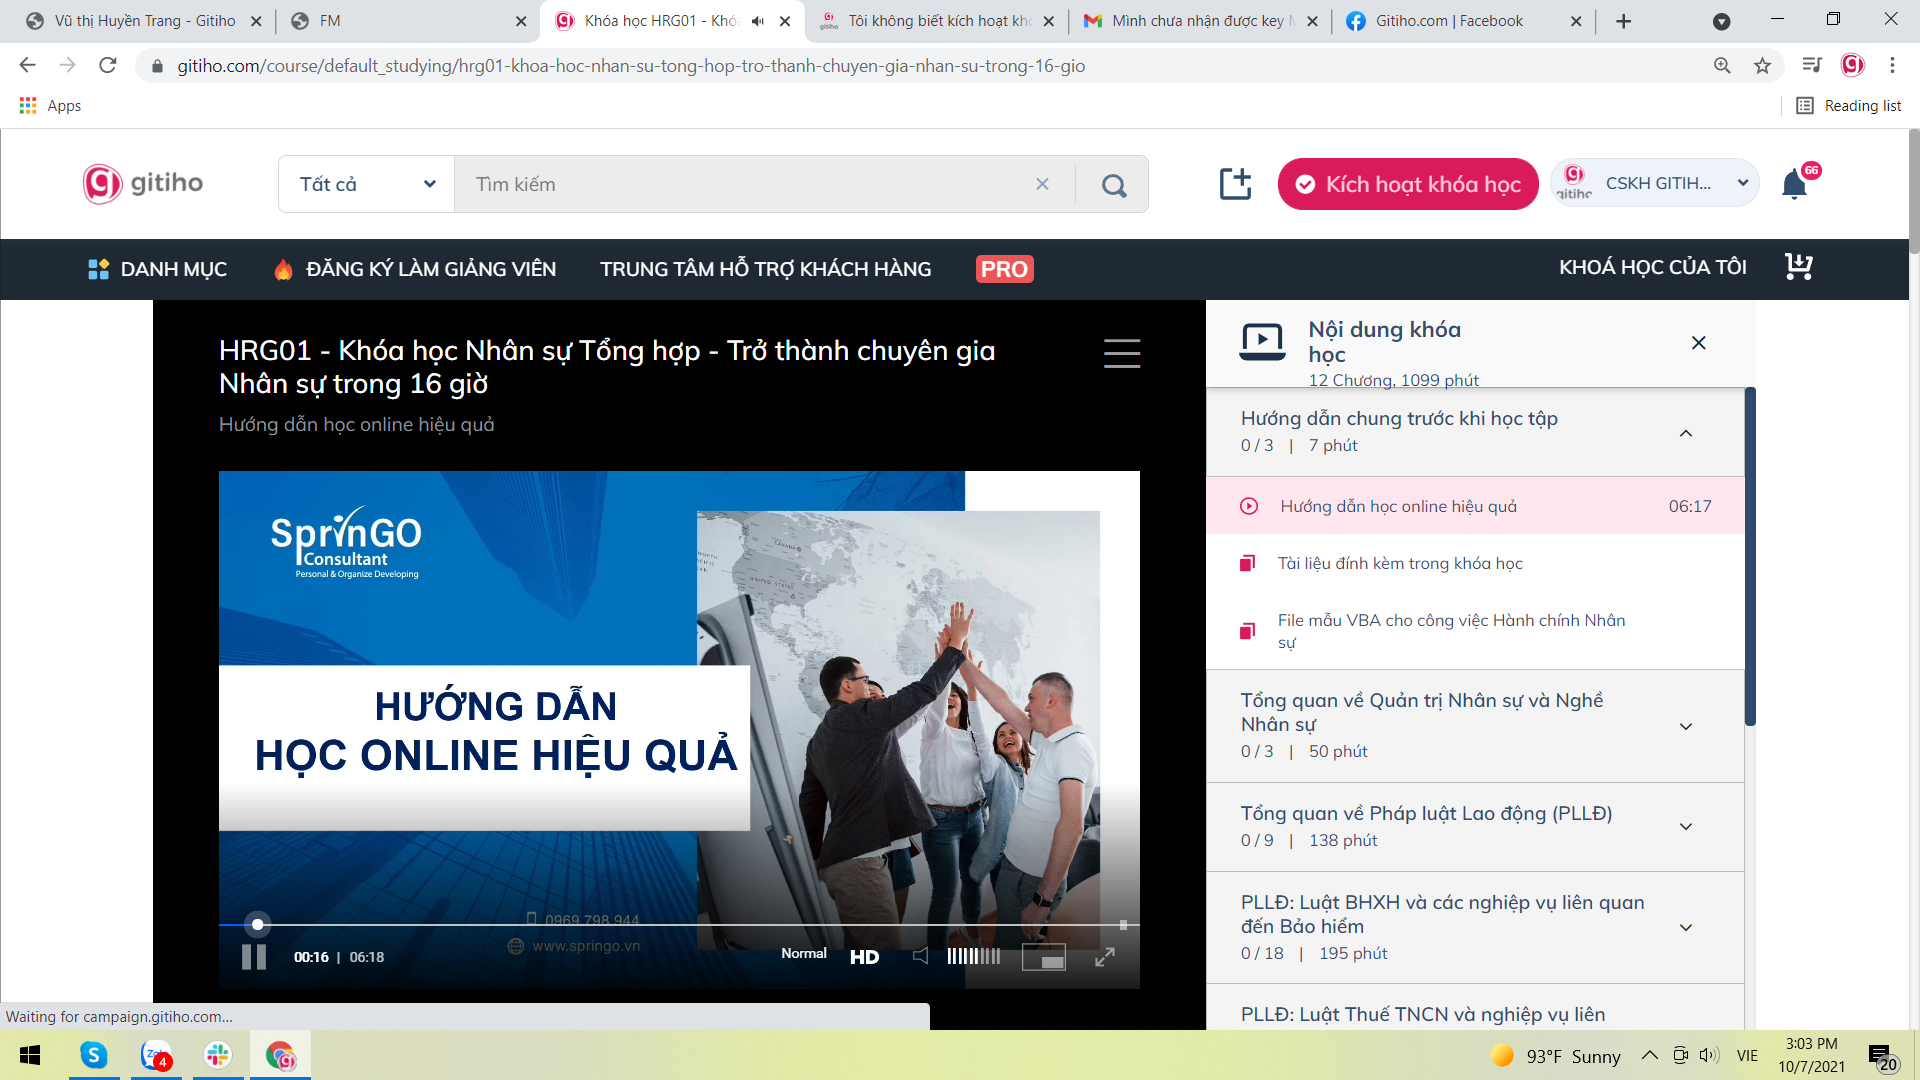The width and height of the screenshot is (1920, 1080).
Task: Enter fullscreen video mode
Action: 1104,957
